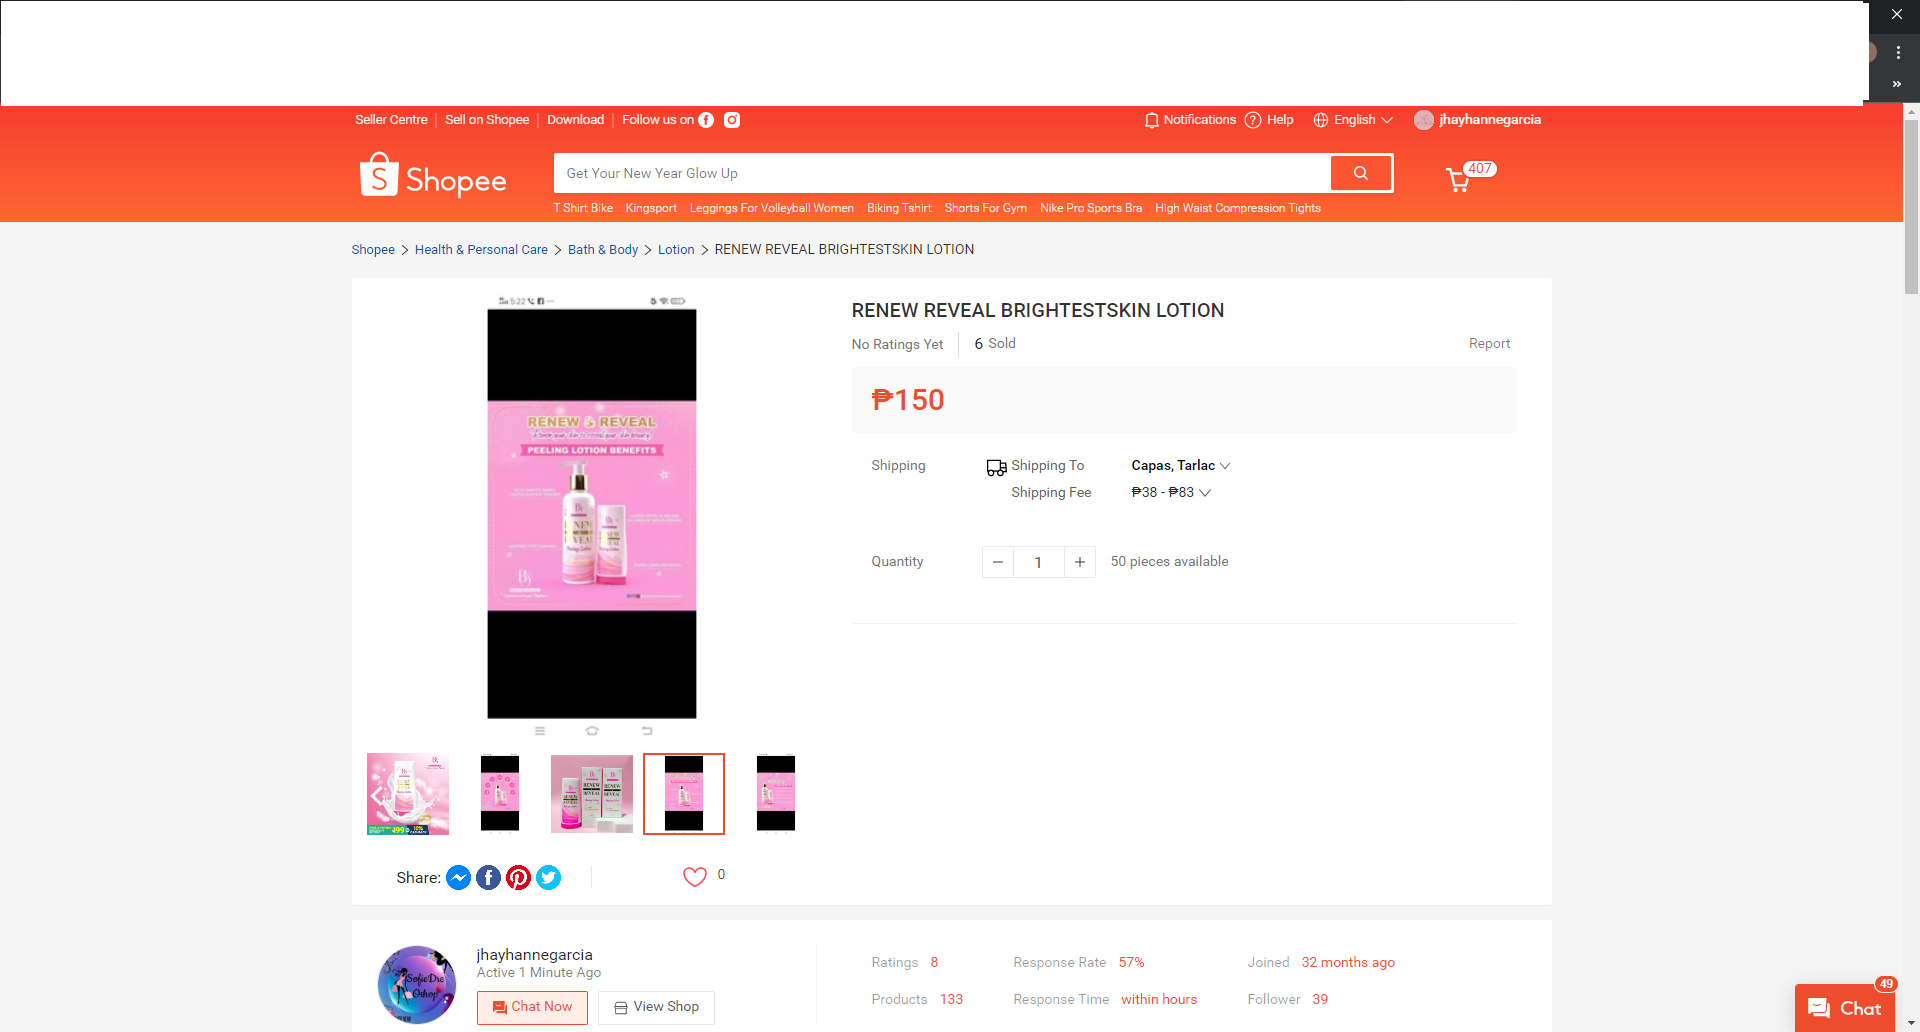
Task: Click the scrollbar down arrow
Action: click(x=1911, y=1023)
